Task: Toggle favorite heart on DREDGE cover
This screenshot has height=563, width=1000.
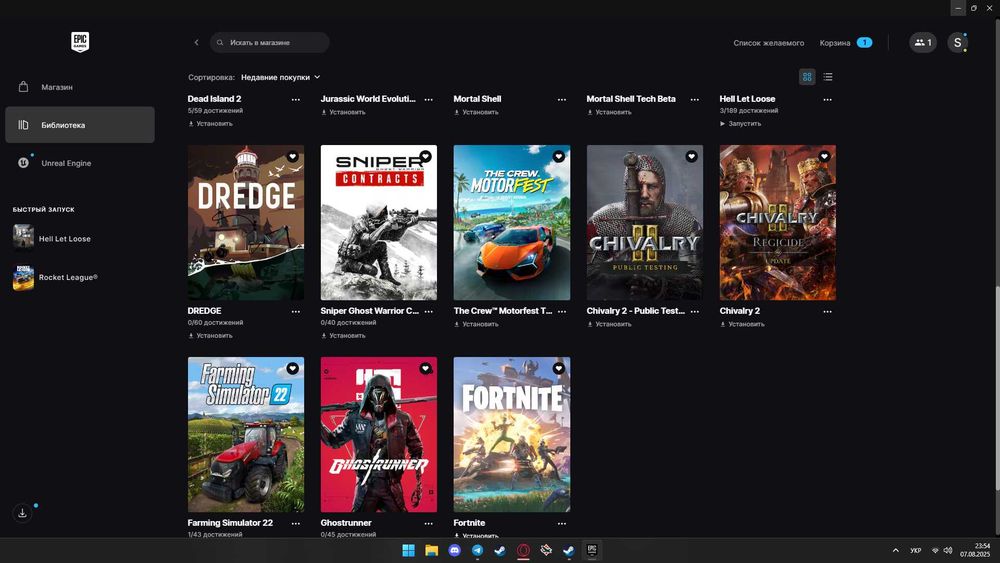Action: pyautogui.click(x=293, y=156)
